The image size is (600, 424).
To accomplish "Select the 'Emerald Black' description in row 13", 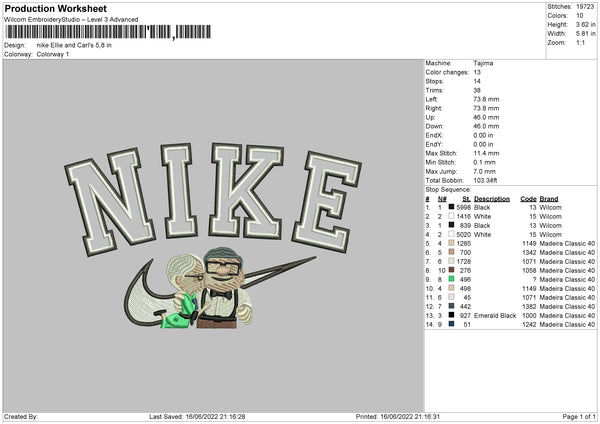I will (495, 315).
